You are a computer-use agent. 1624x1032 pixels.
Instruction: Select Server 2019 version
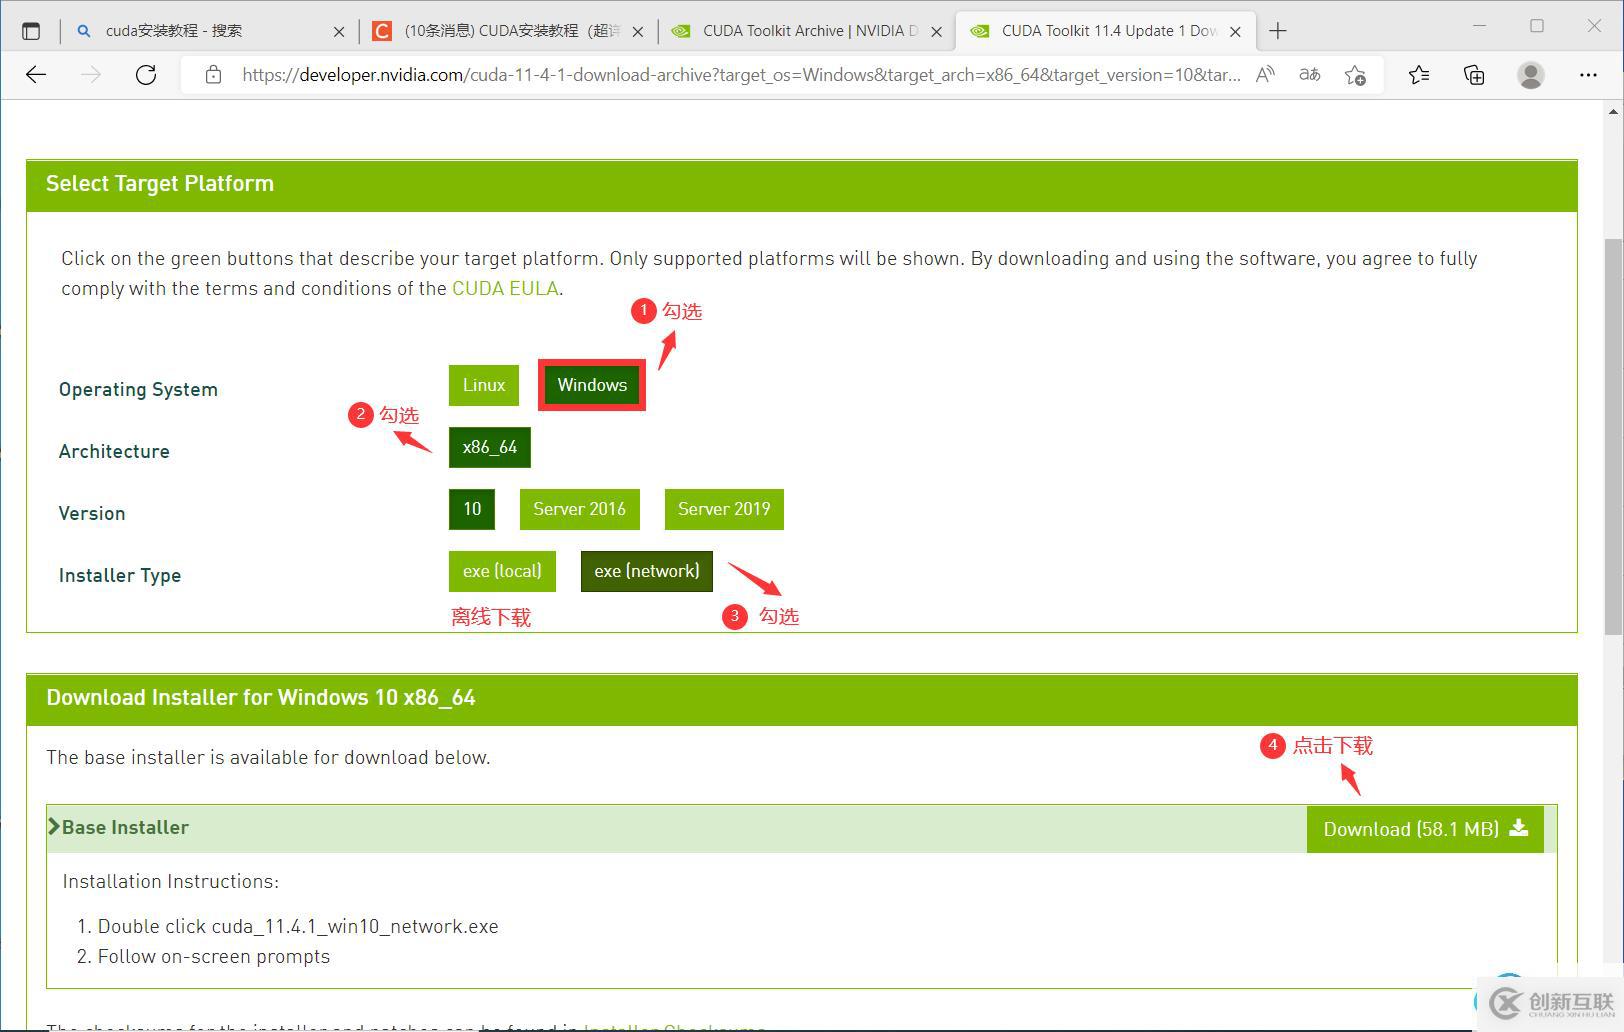(x=724, y=510)
